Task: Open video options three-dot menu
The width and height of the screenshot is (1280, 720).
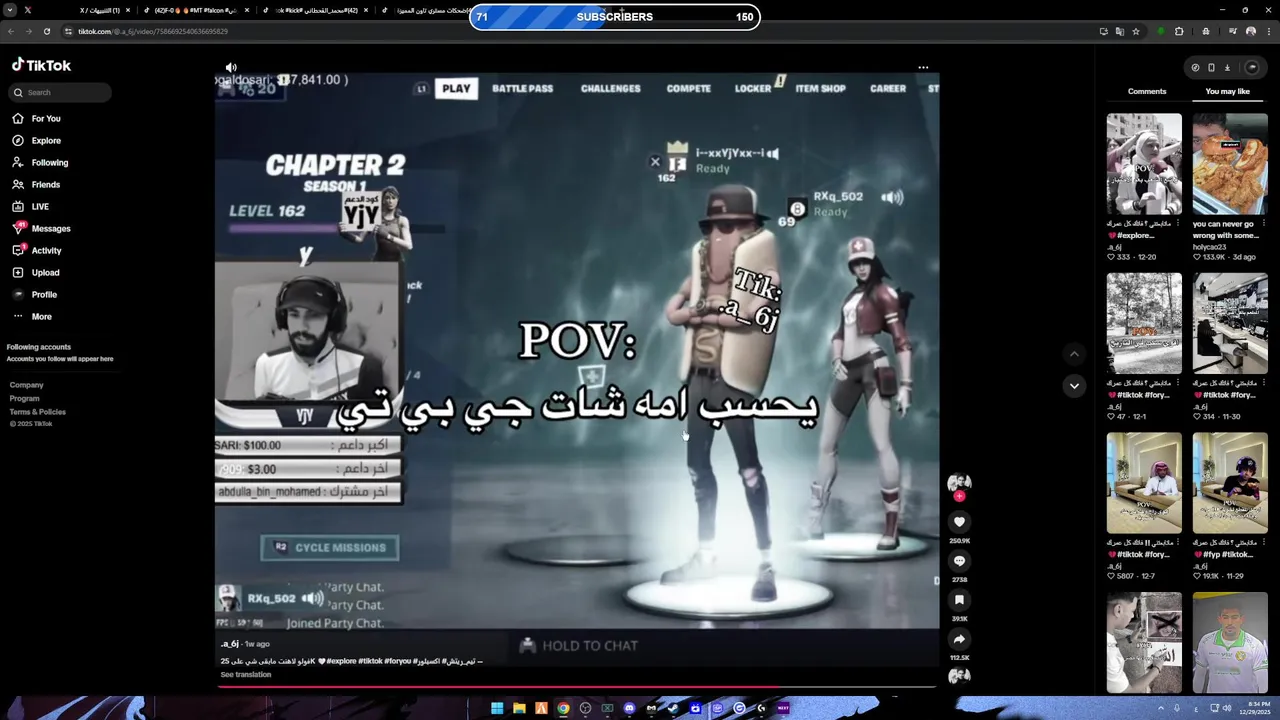Action: coord(923,67)
